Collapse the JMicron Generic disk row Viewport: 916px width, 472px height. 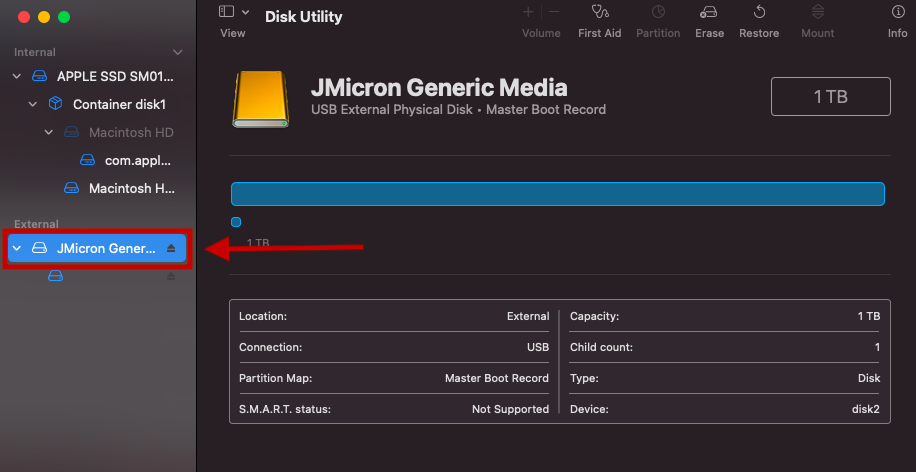coord(17,248)
